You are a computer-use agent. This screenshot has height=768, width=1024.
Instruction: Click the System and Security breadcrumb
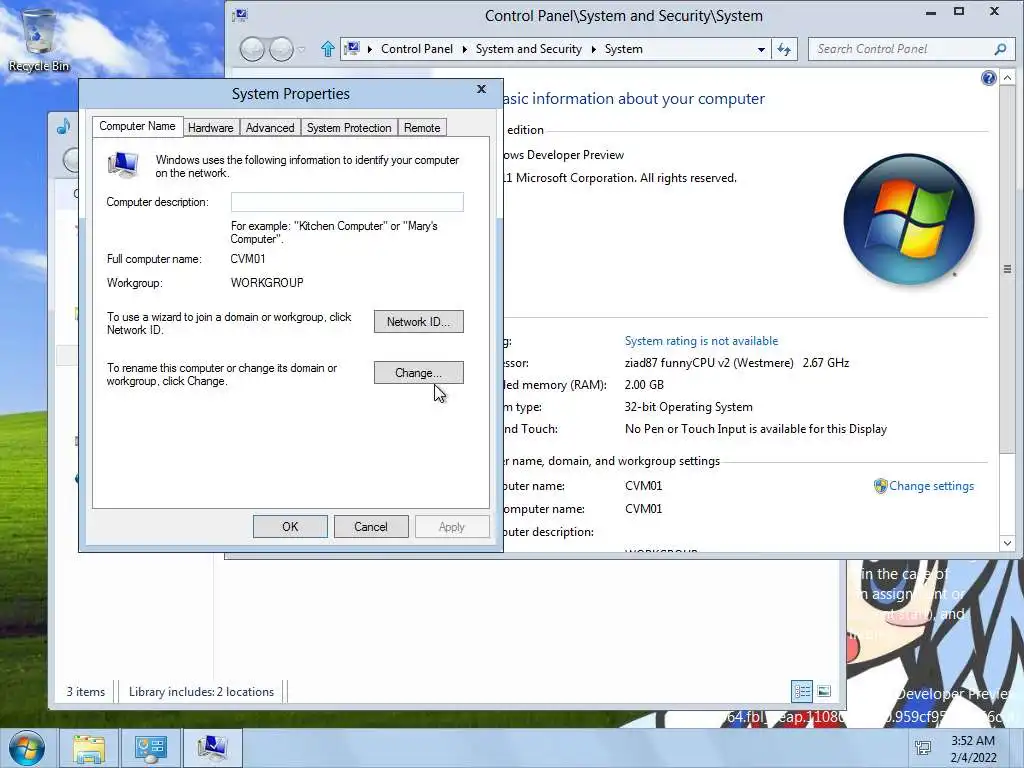pyautogui.click(x=528, y=49)
